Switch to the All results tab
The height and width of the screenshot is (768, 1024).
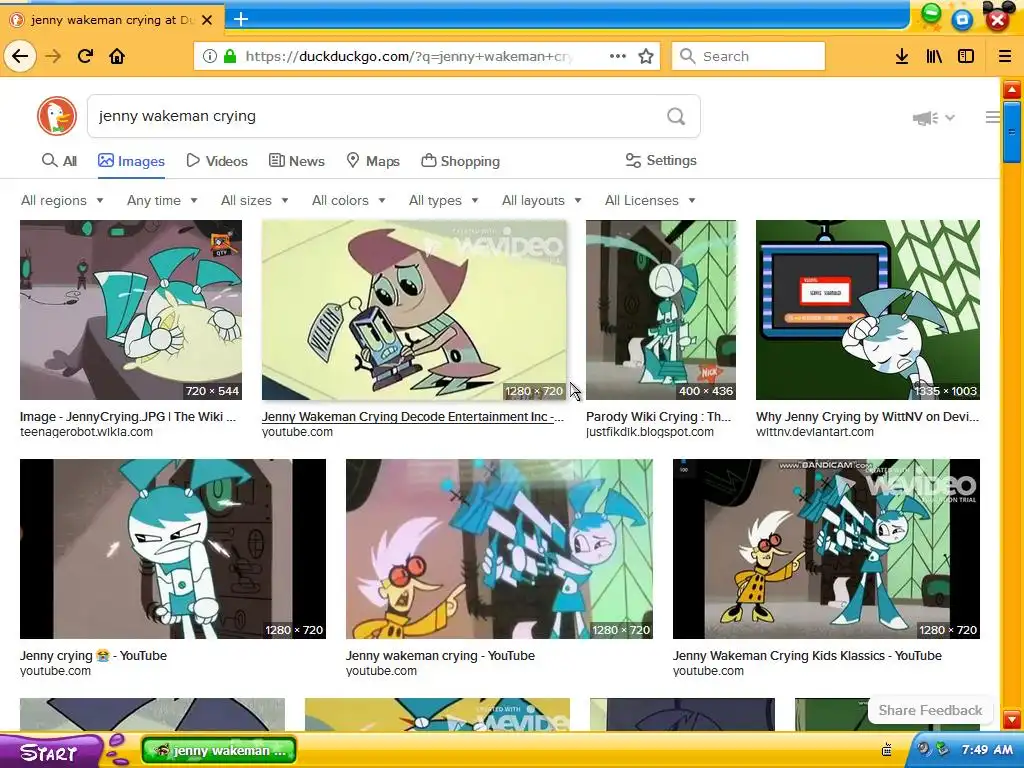59,161
